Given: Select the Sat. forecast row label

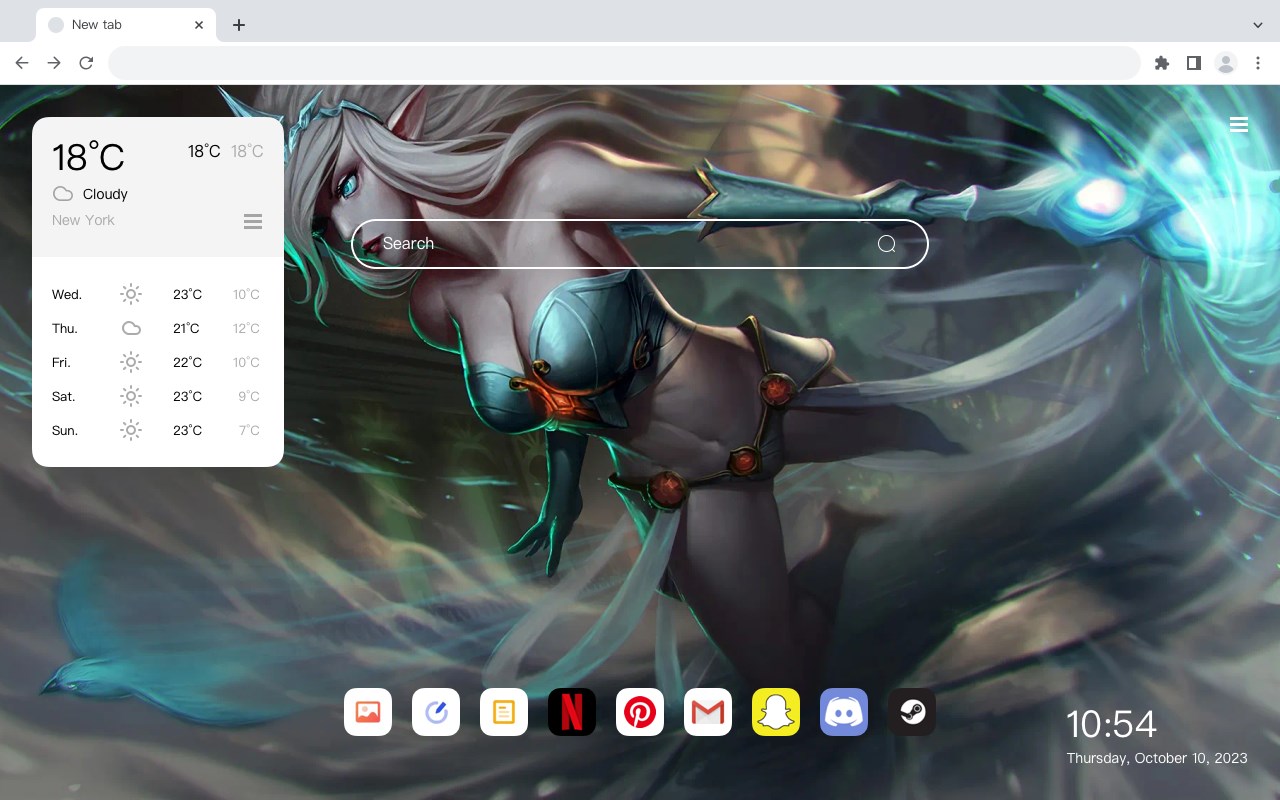Looking at the screenshot, I should click(x=64, y=396).
